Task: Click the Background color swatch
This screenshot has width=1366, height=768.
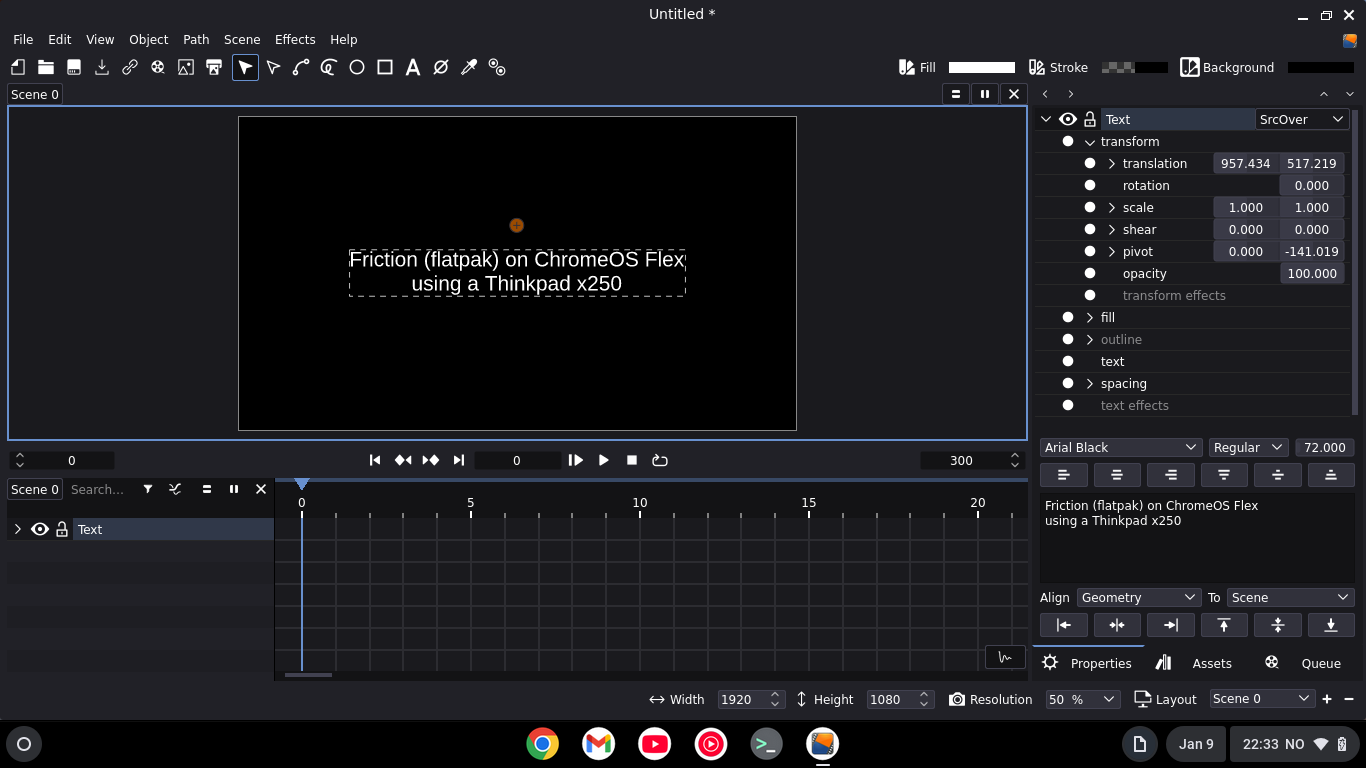Action: click(x=1321, y=67)
